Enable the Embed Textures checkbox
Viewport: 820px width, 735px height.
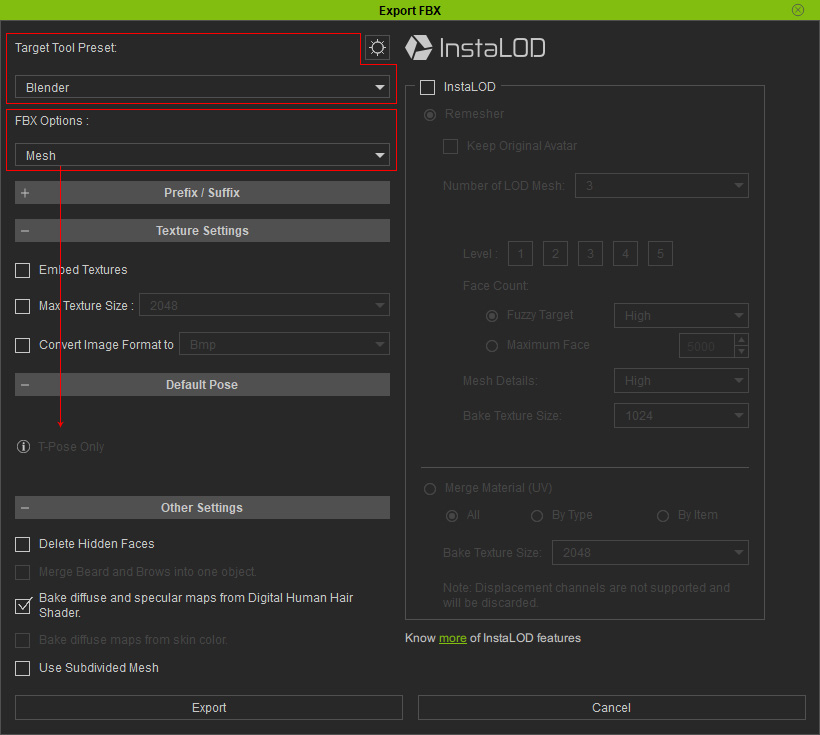pos(22,270)
